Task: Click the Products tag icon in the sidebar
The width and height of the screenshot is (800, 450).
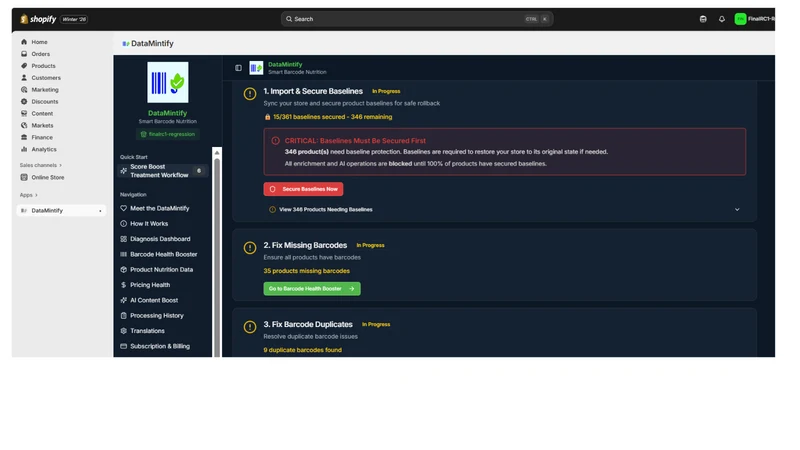Action: (x=24, y=66)
